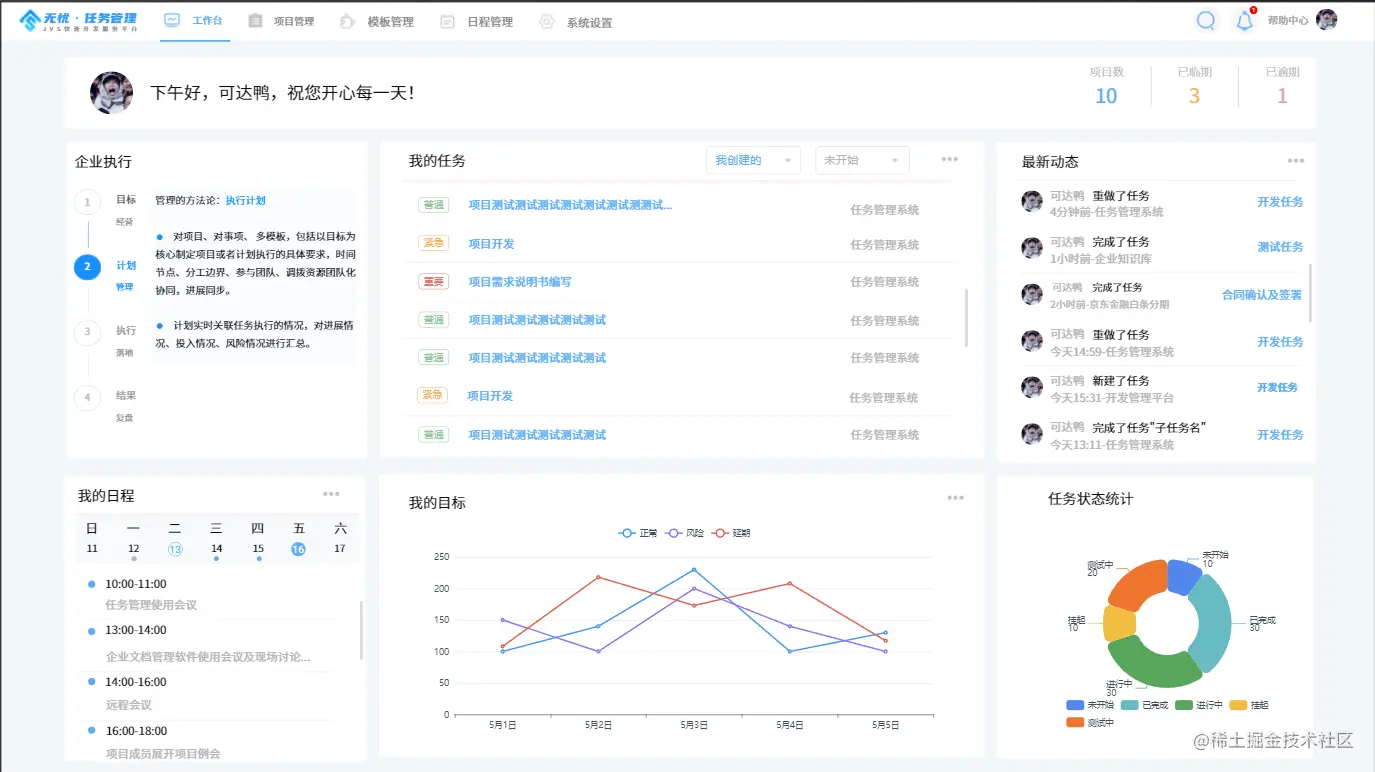
Task: Toggle 测试中 in the task status legend
Action: click(x=1091, y=722)
